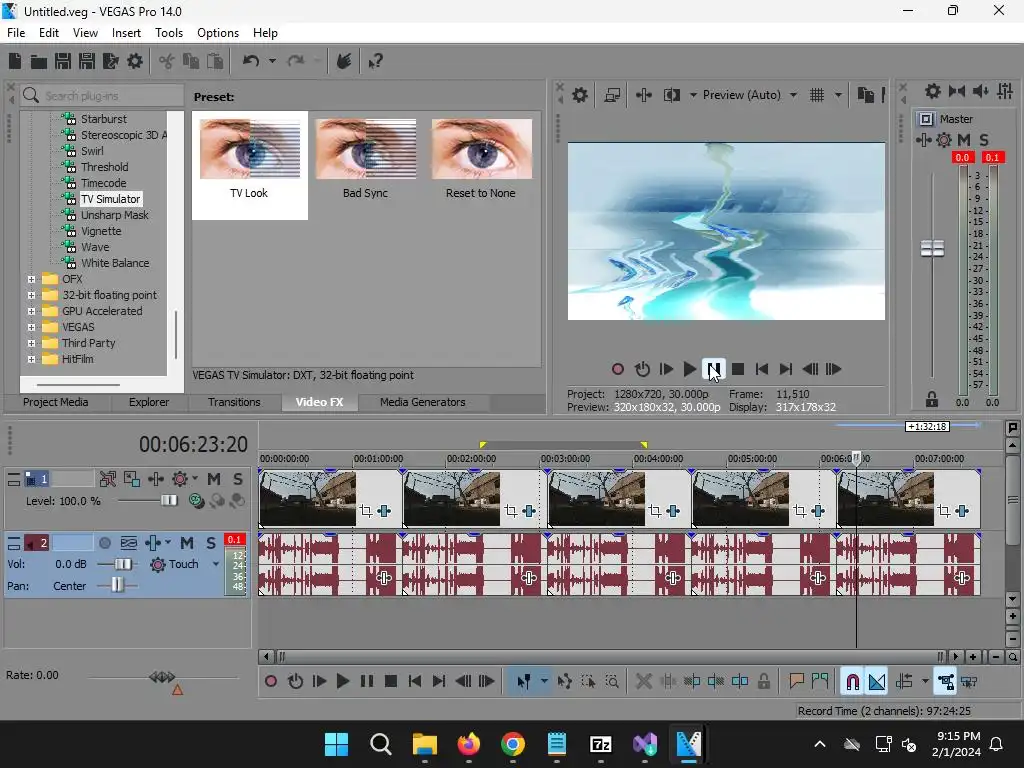Image resolution: width=1024 pixels, height=768 pixels.
Task: Adjust audio track Pan slider
Action: pos(117,585)
